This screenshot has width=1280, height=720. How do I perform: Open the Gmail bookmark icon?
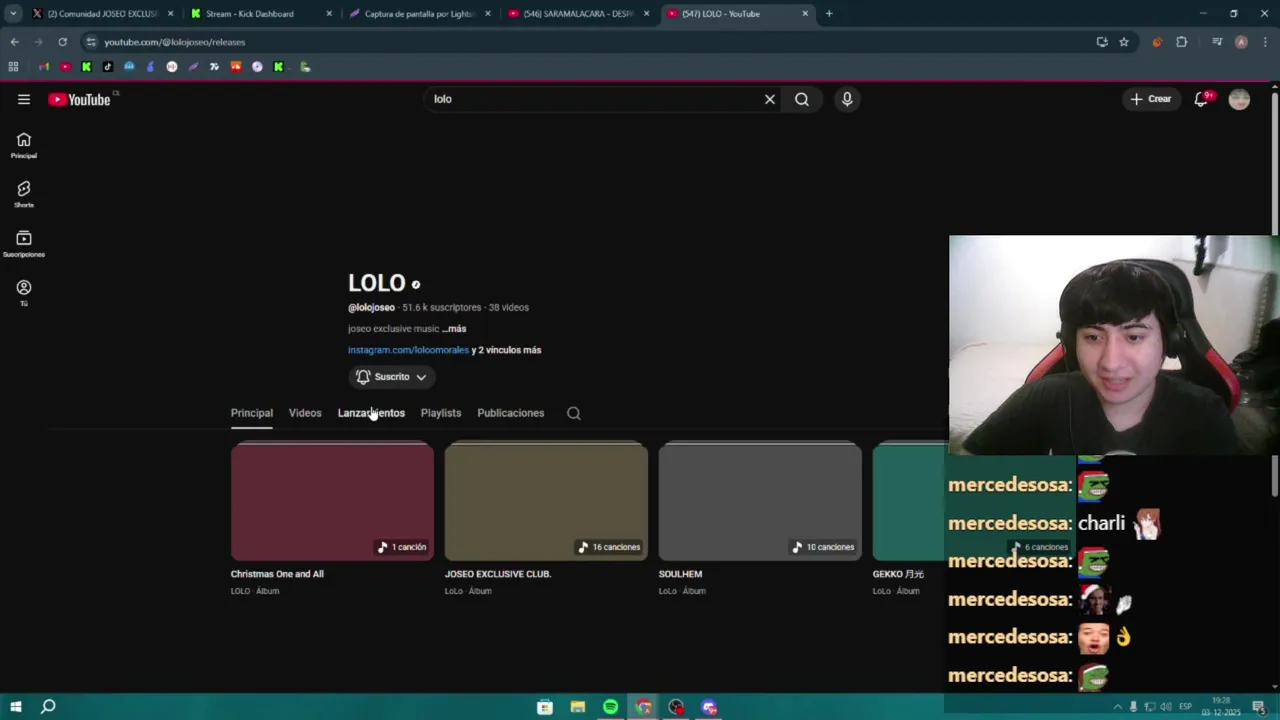[x=44, y=67]
